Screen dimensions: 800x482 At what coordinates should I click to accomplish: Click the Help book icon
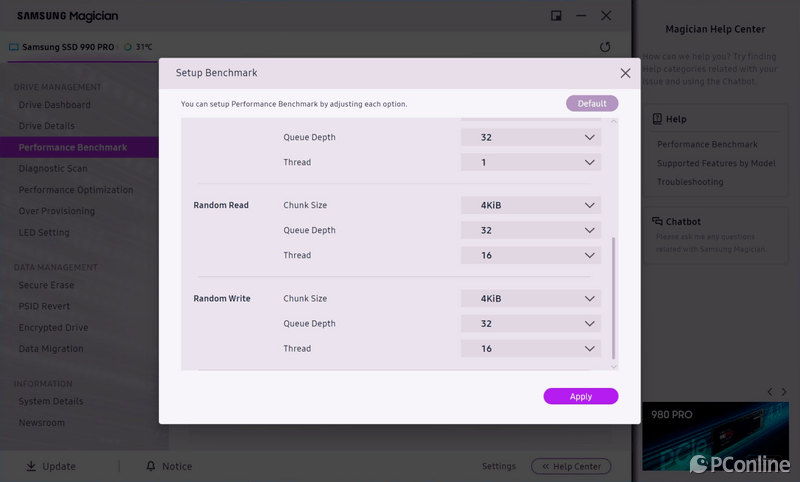point(657,119)
